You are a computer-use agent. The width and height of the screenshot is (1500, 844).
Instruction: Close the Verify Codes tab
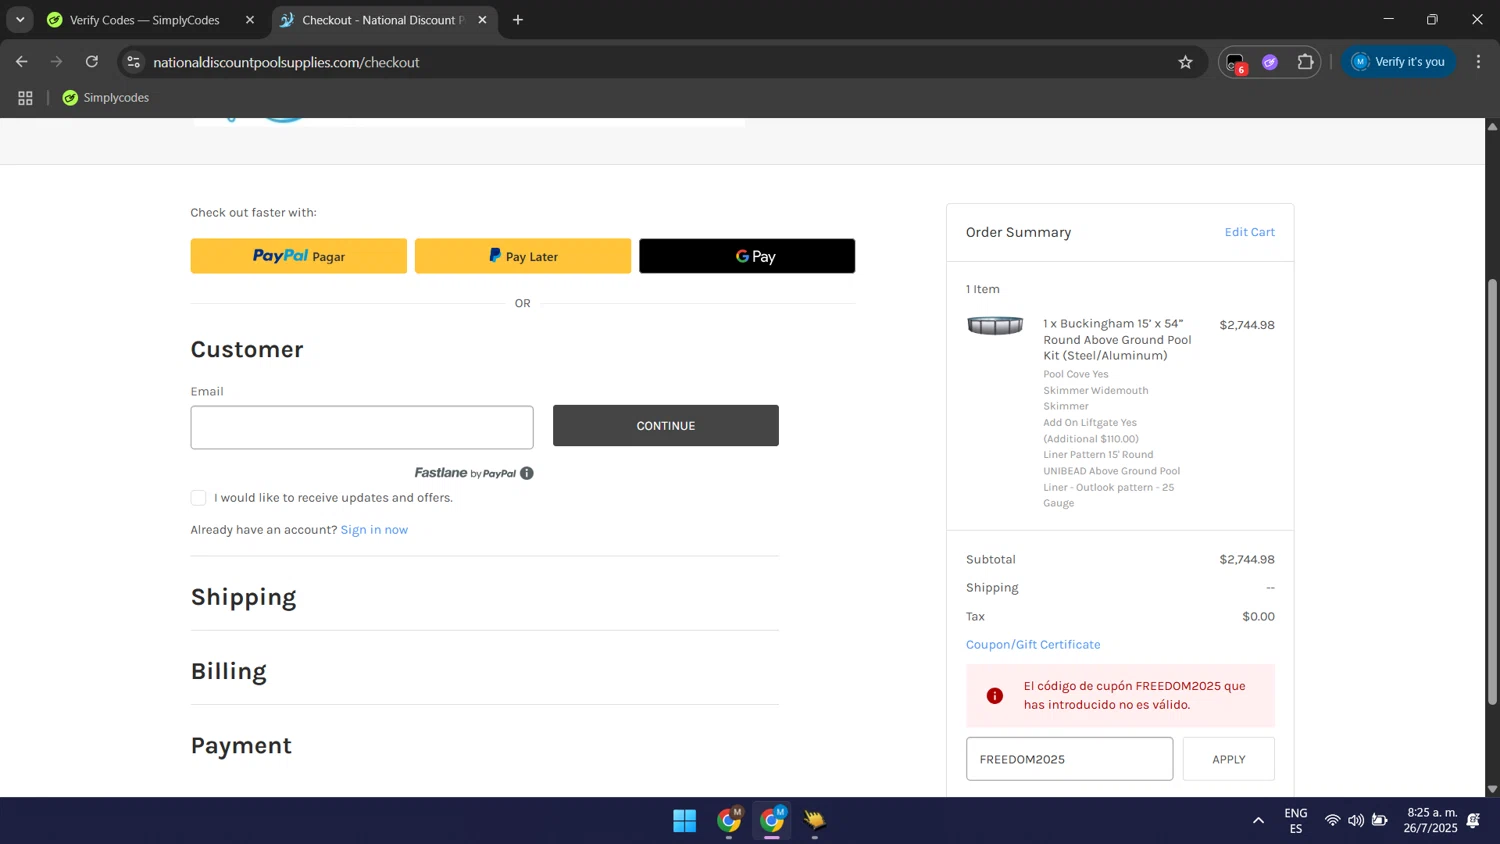point(250,20)
